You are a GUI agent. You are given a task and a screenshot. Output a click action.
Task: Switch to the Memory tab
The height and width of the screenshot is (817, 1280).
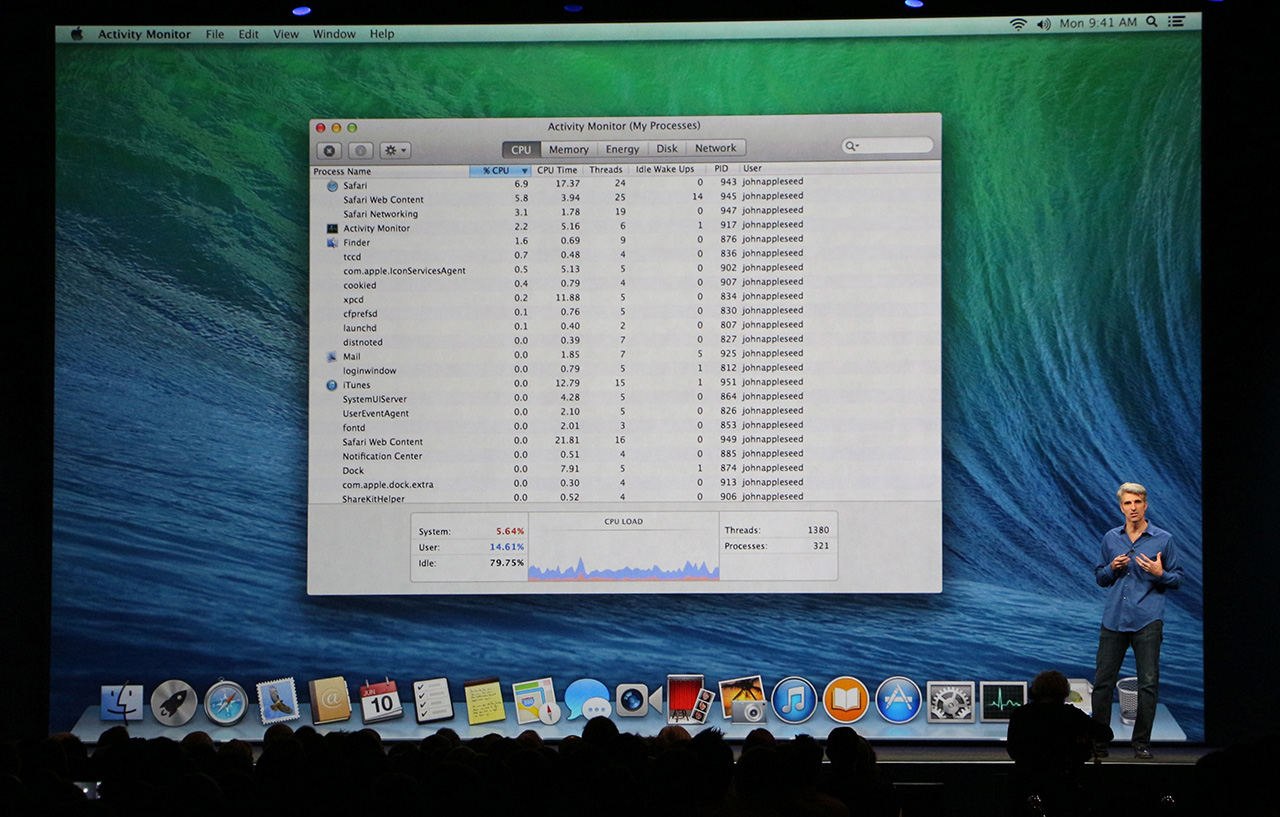568,149
